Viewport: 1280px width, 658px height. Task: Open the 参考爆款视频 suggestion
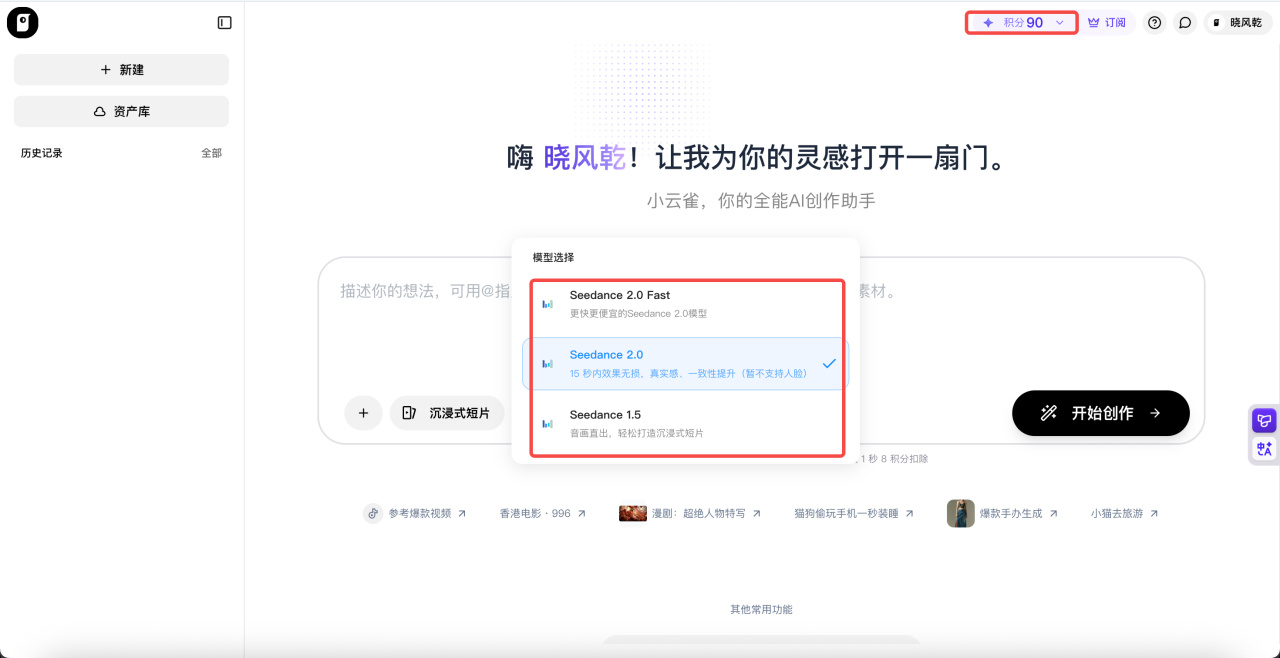pos(415,513)
